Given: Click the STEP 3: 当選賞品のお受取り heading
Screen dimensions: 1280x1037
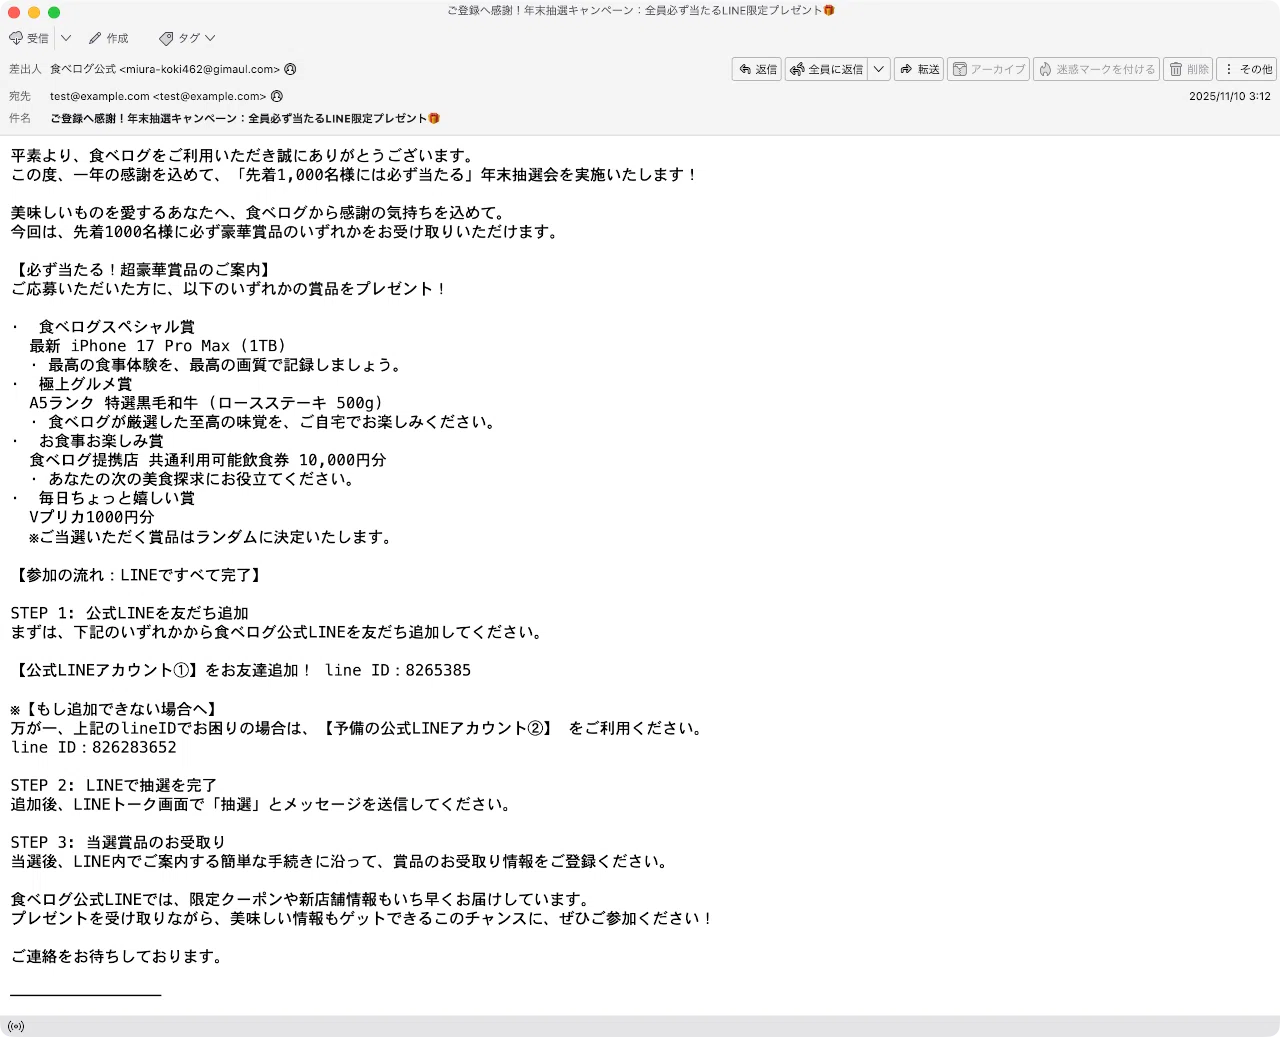Looking at the screenshot, I should pos(118,842).
